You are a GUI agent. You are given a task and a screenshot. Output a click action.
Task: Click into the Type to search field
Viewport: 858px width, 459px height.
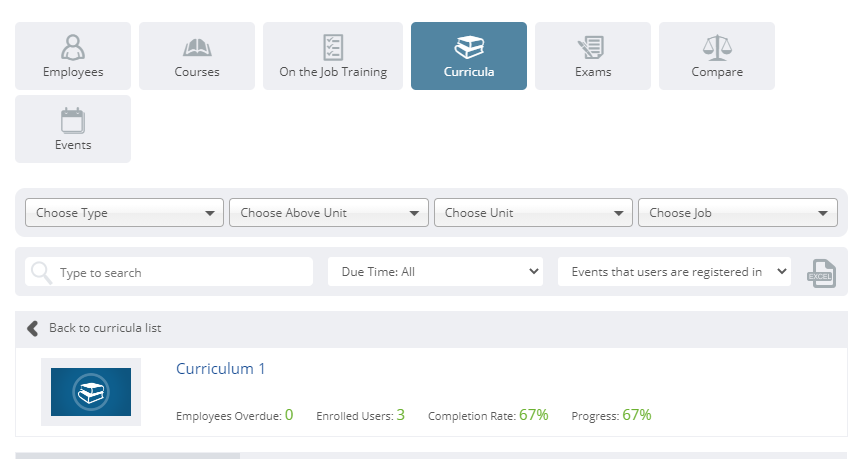169,272
